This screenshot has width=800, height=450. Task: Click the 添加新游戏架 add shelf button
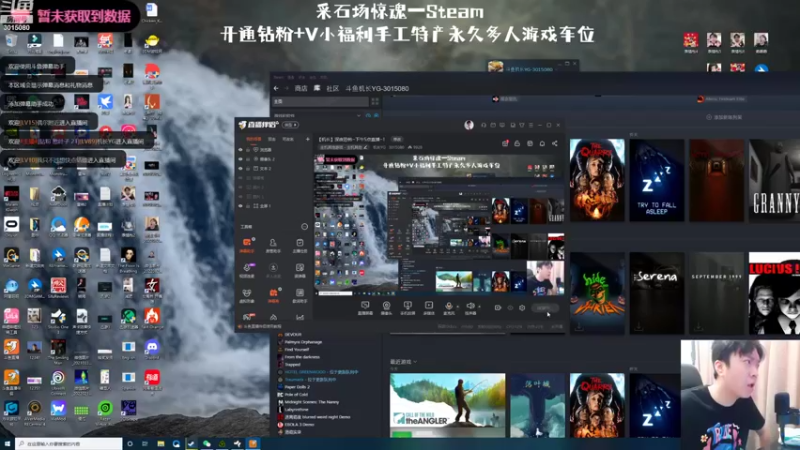click(x=724, y=117)
